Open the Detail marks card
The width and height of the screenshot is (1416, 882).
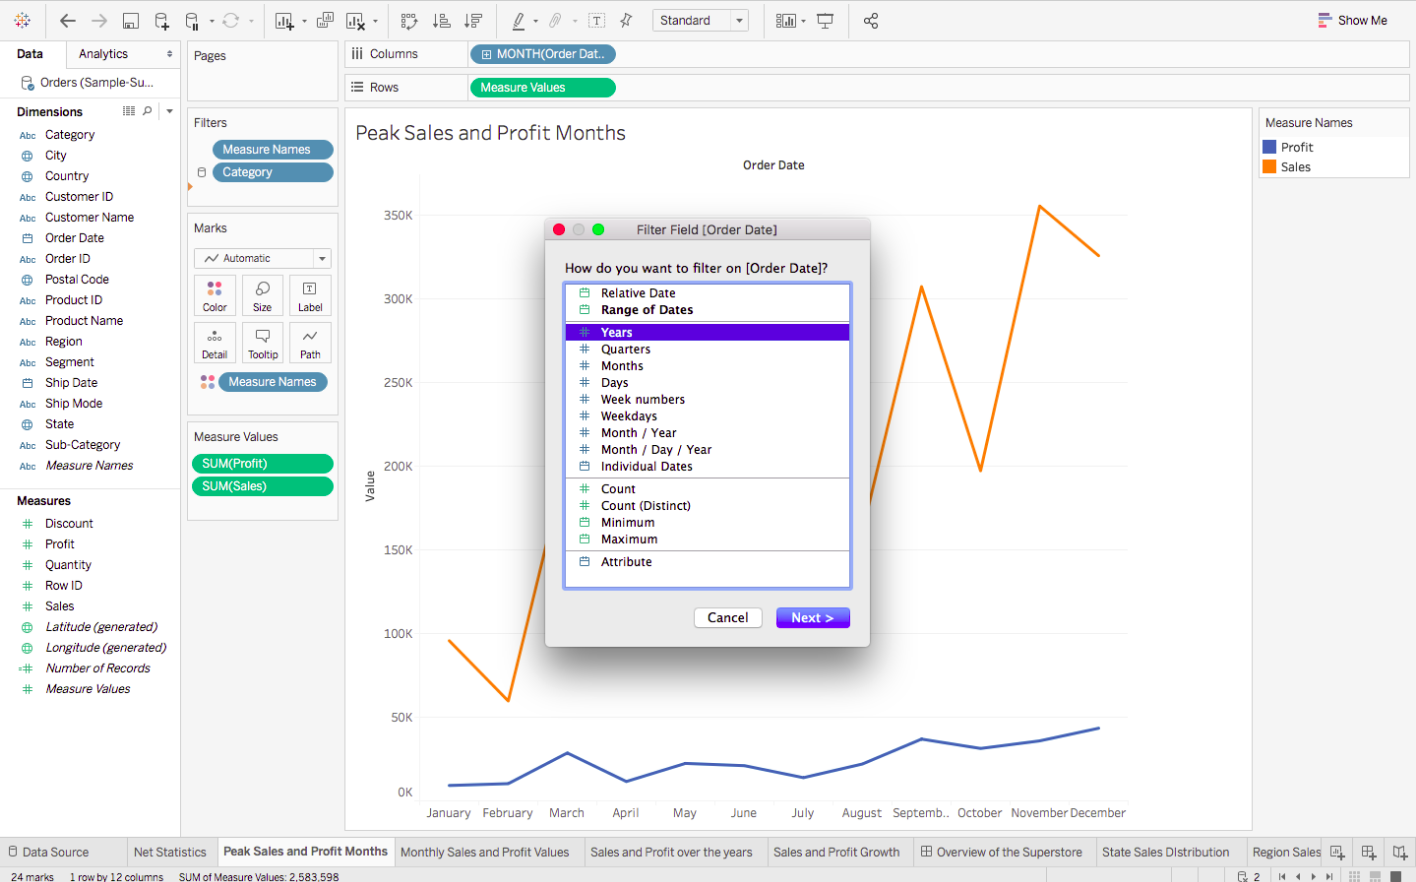pyautogui.click(x=215, y=343)
